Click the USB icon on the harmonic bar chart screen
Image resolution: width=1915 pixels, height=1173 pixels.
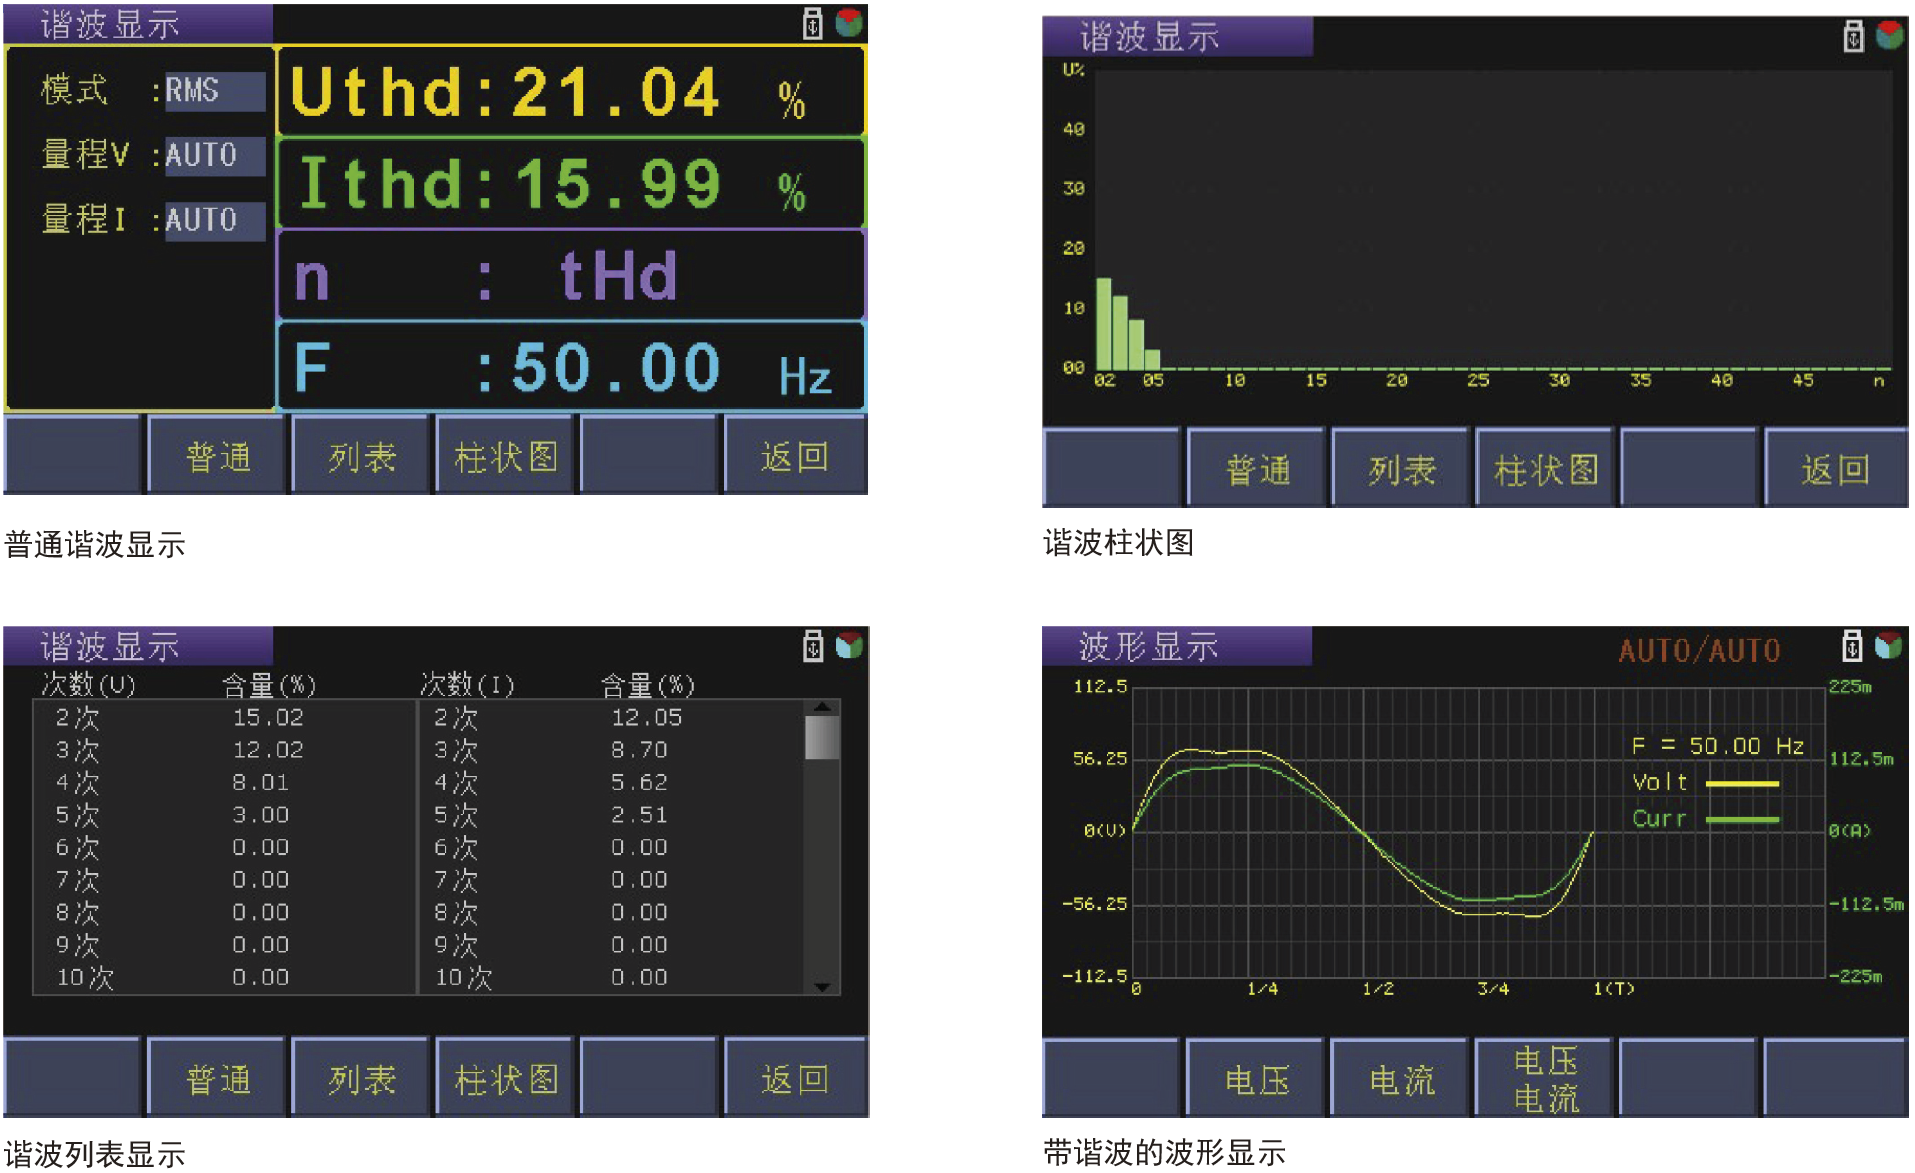1855,32
